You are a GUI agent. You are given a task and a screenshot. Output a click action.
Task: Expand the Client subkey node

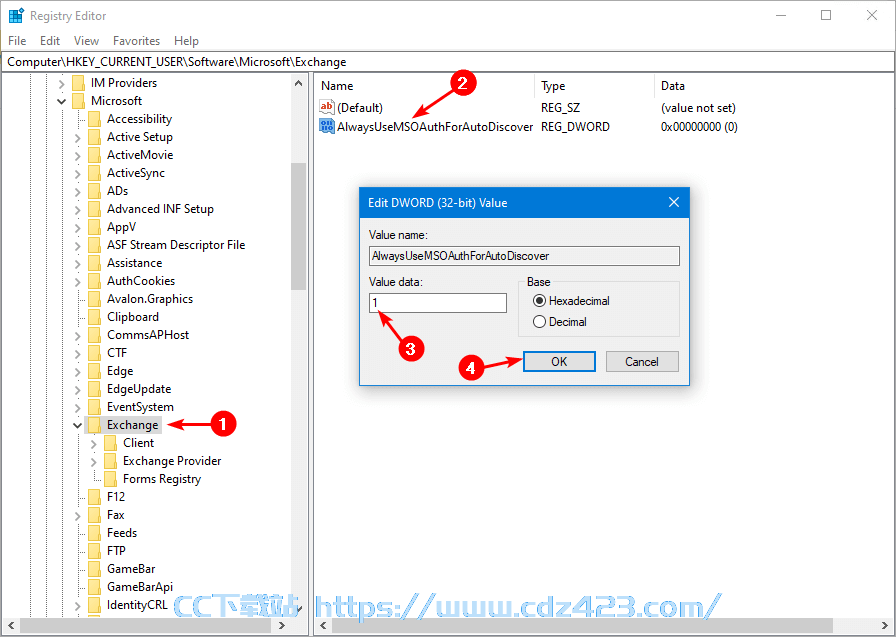coord(93,443)
